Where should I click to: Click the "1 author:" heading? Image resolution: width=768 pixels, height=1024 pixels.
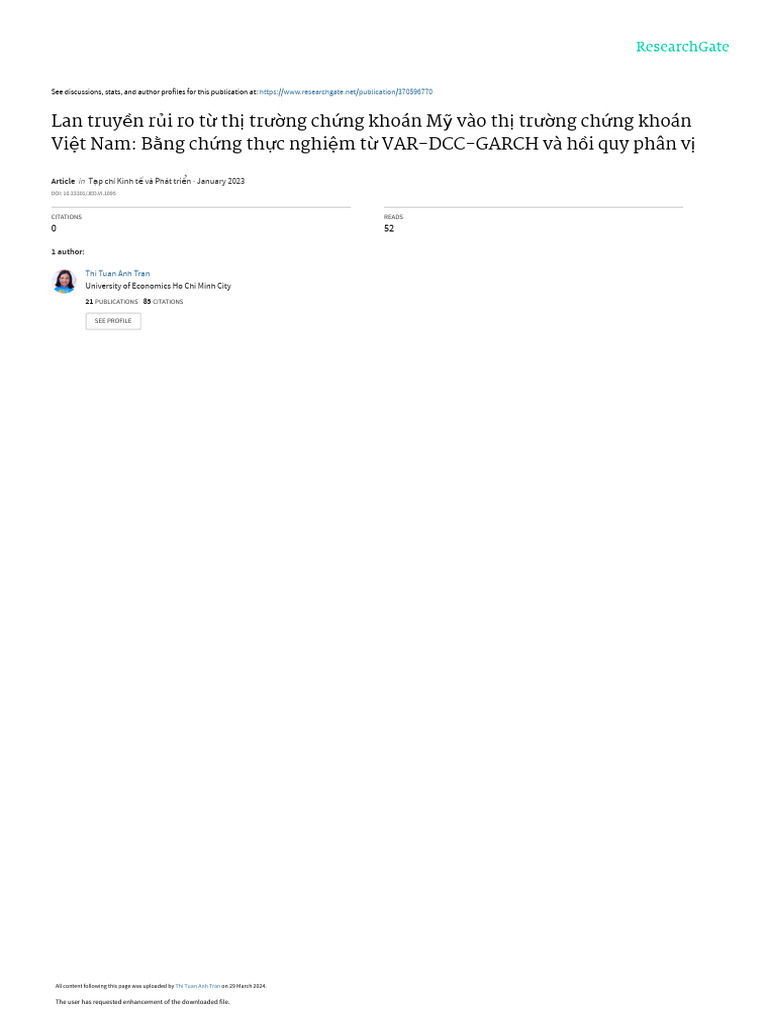click(x=67, y=252)
